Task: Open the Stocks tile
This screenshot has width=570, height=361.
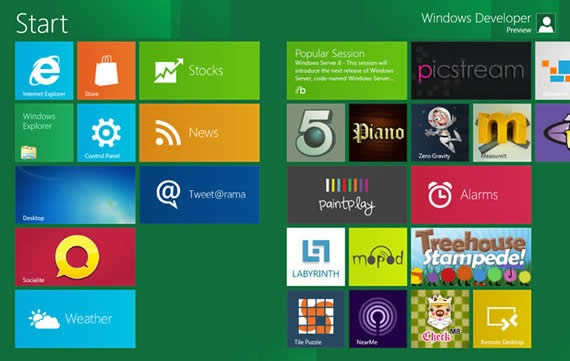Action: click(x=199, y=71)
